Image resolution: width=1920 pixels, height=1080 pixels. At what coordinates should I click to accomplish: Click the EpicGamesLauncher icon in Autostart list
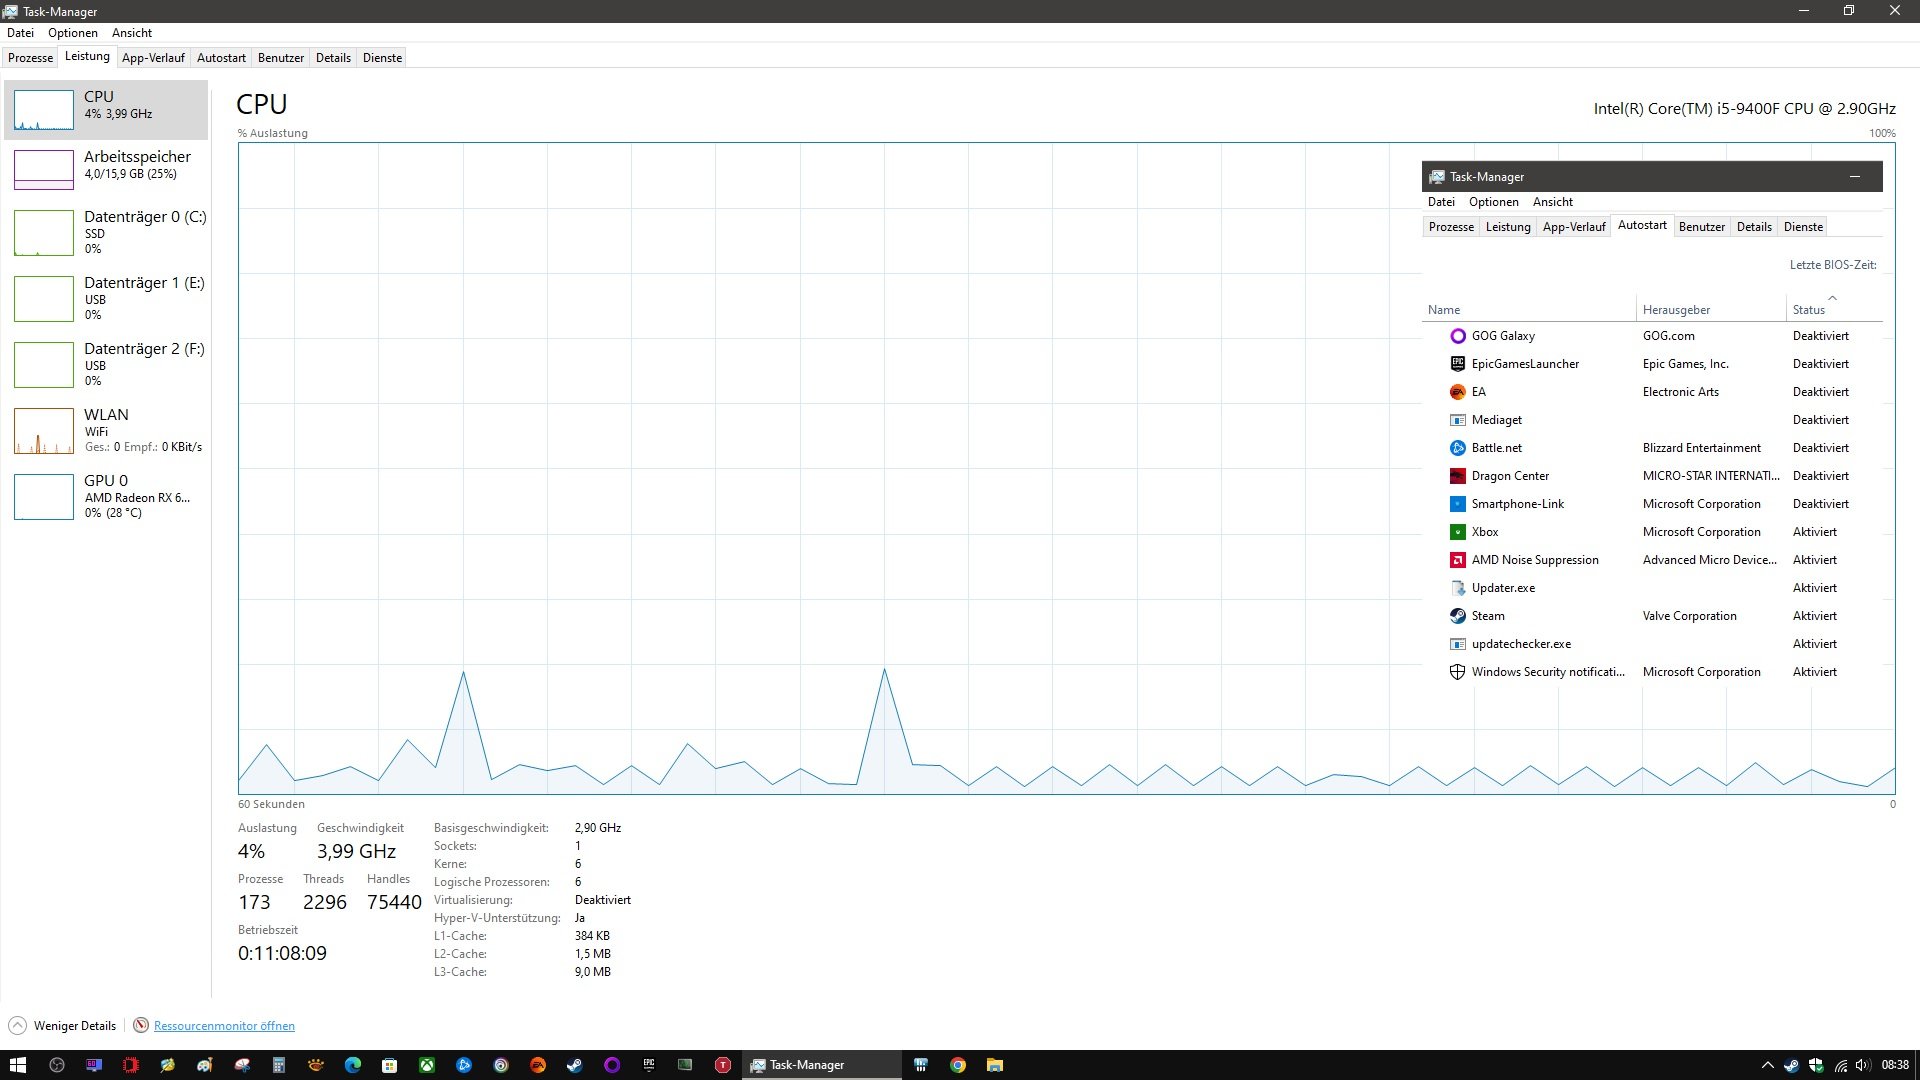pyautogui.click(x=1458, y=364)
